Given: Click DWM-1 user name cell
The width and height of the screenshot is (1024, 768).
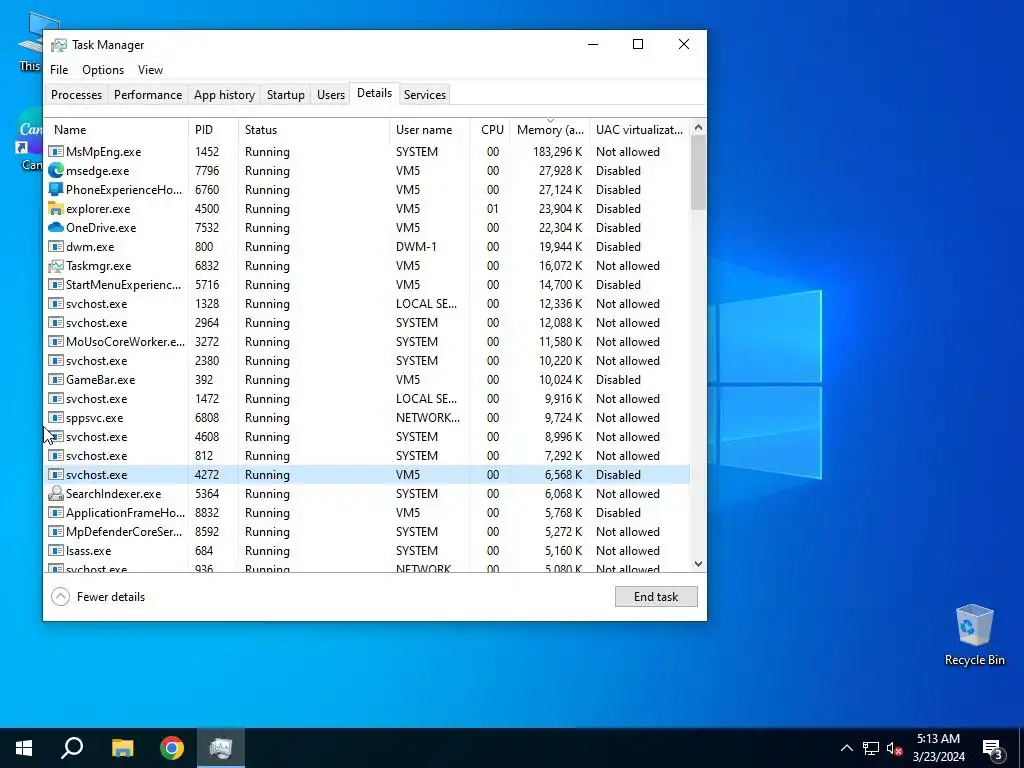Looking at the screenshot, I should click(416, 247).
